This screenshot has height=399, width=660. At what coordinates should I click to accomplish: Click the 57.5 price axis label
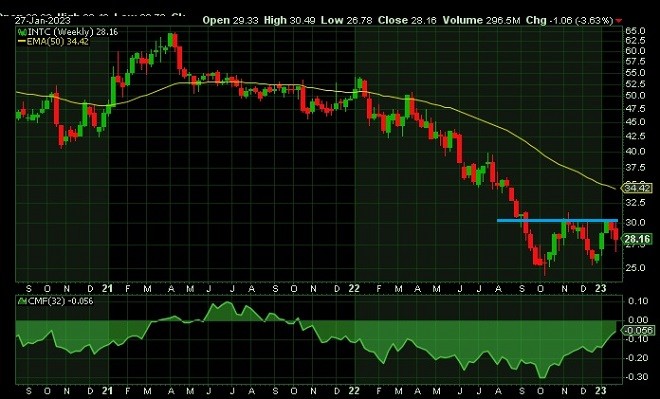coord(635,61)
